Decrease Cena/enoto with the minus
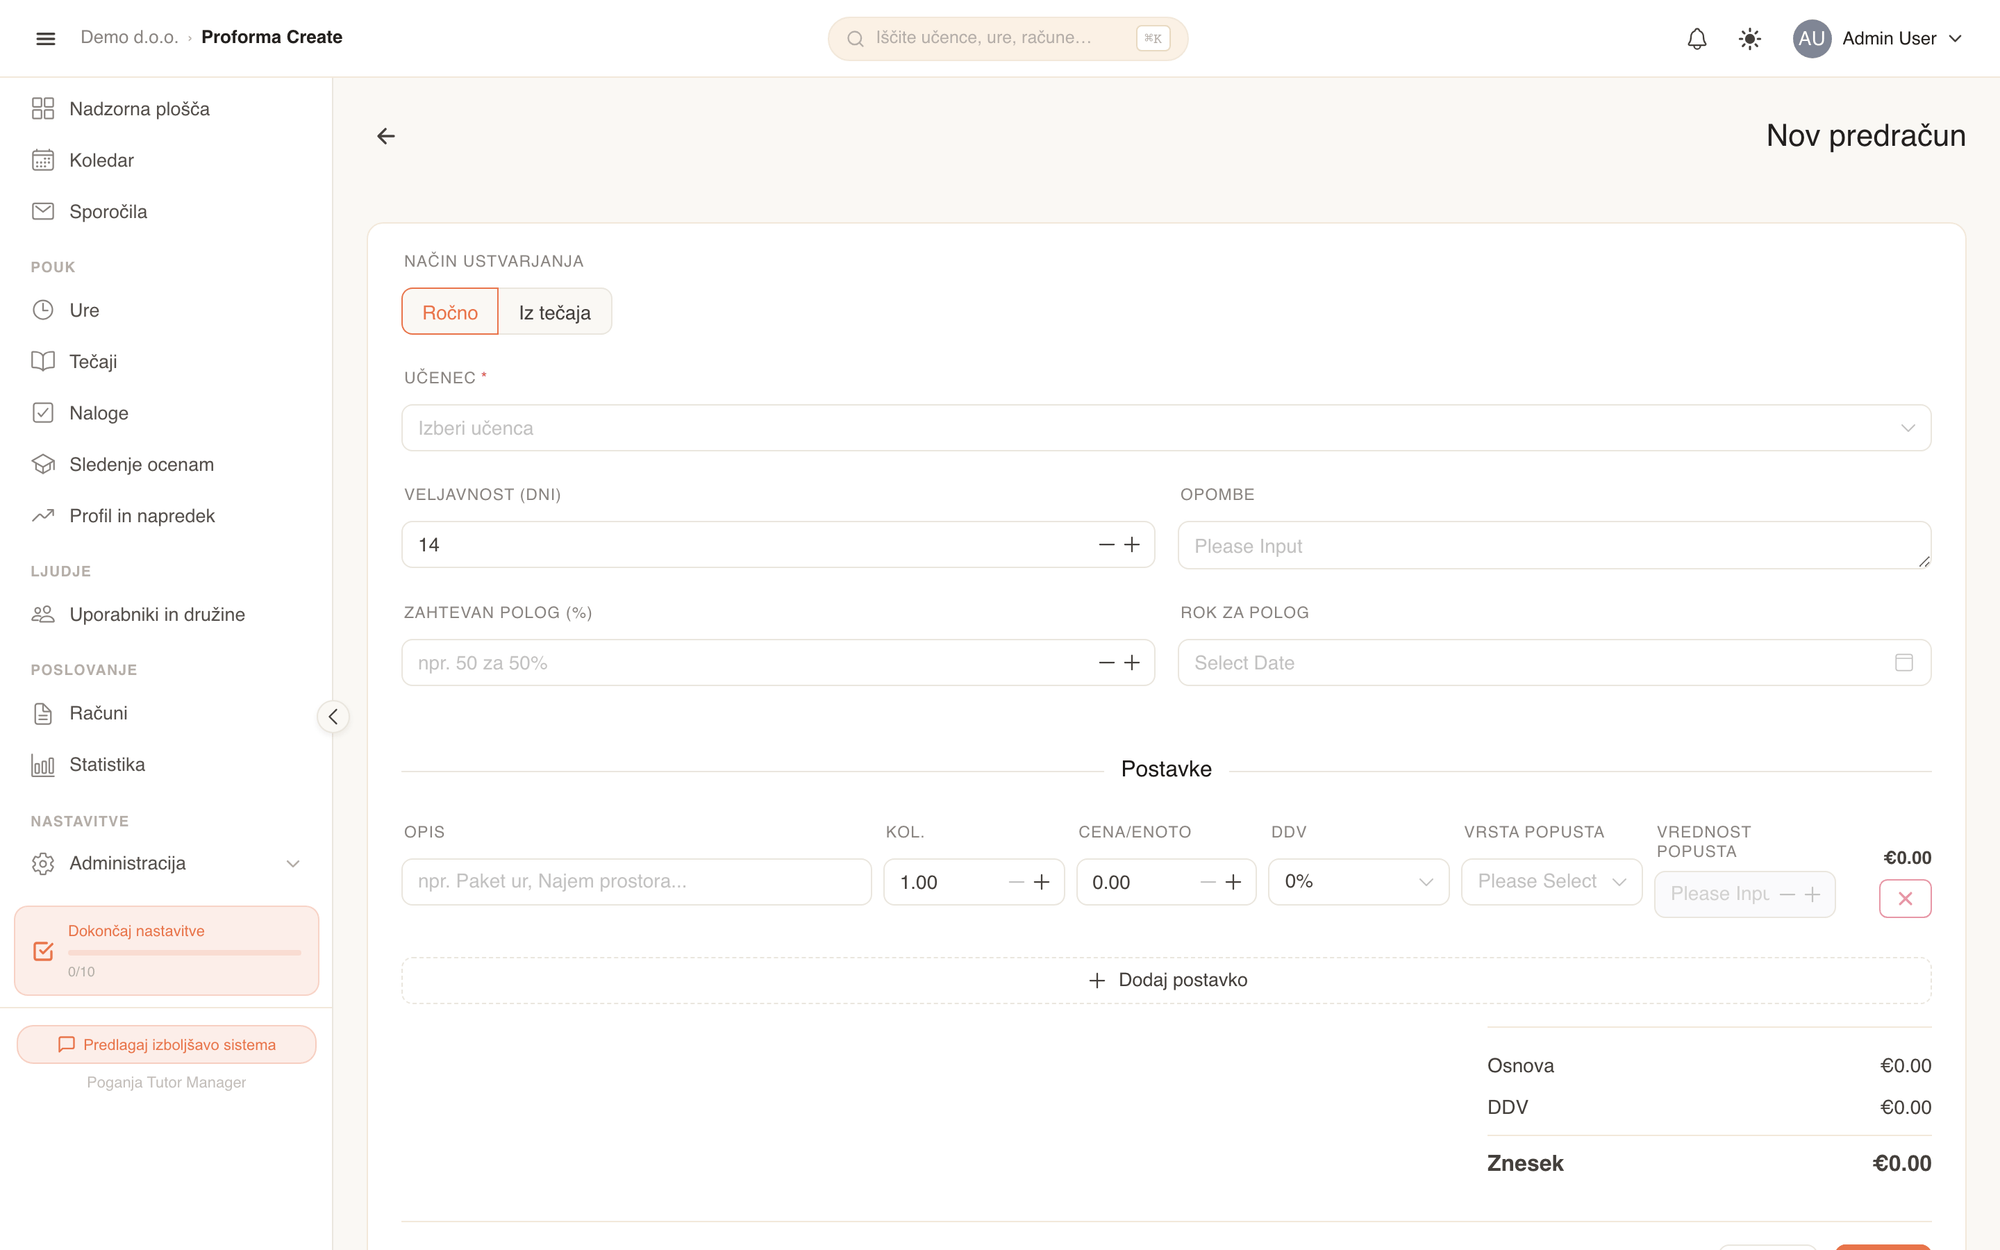The image size is (2000, 1250). point(1207,881)
